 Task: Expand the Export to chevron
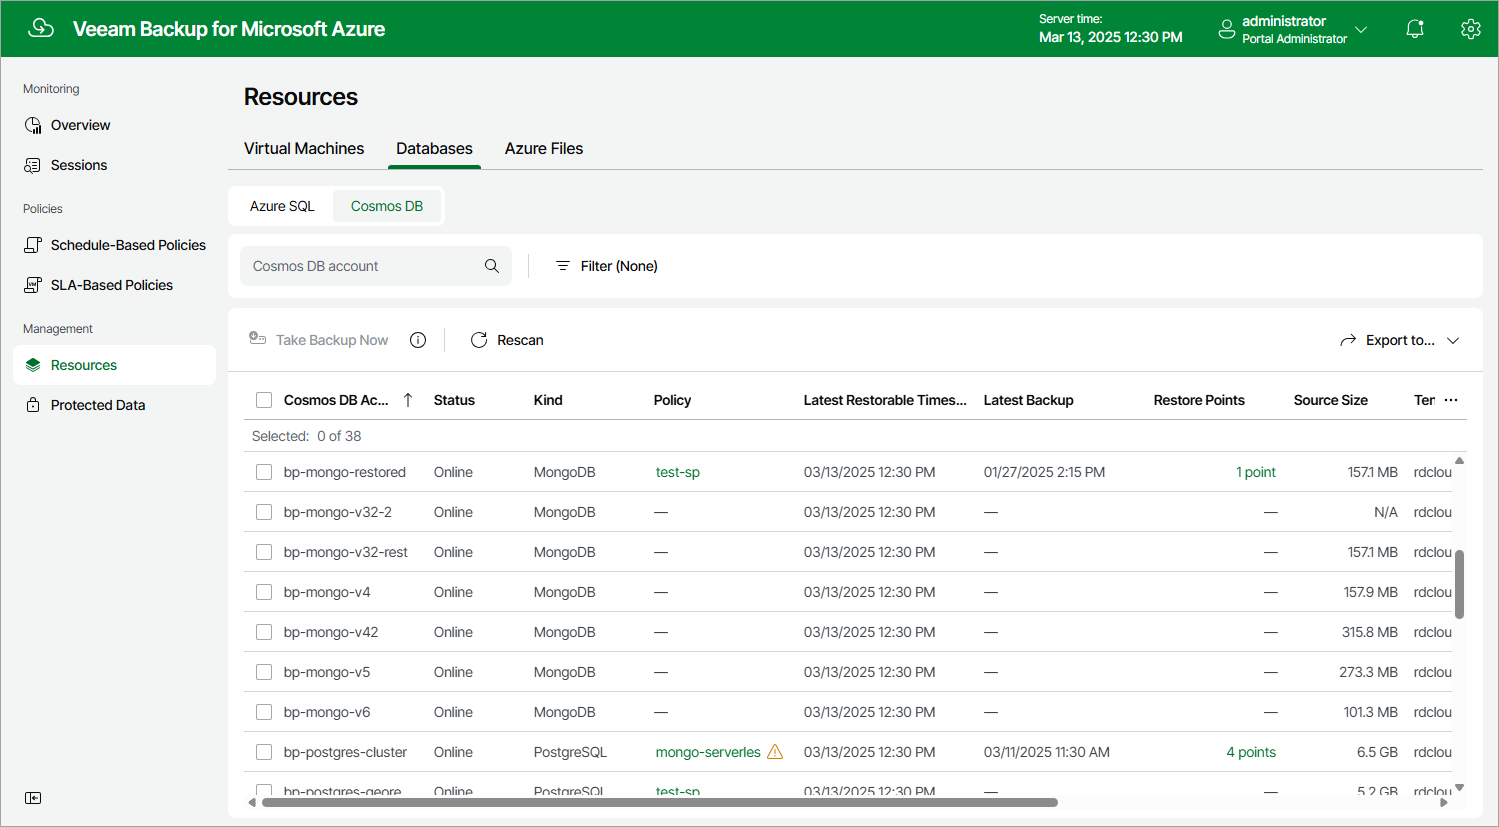pyautogui.click(x=1453, y=340)
